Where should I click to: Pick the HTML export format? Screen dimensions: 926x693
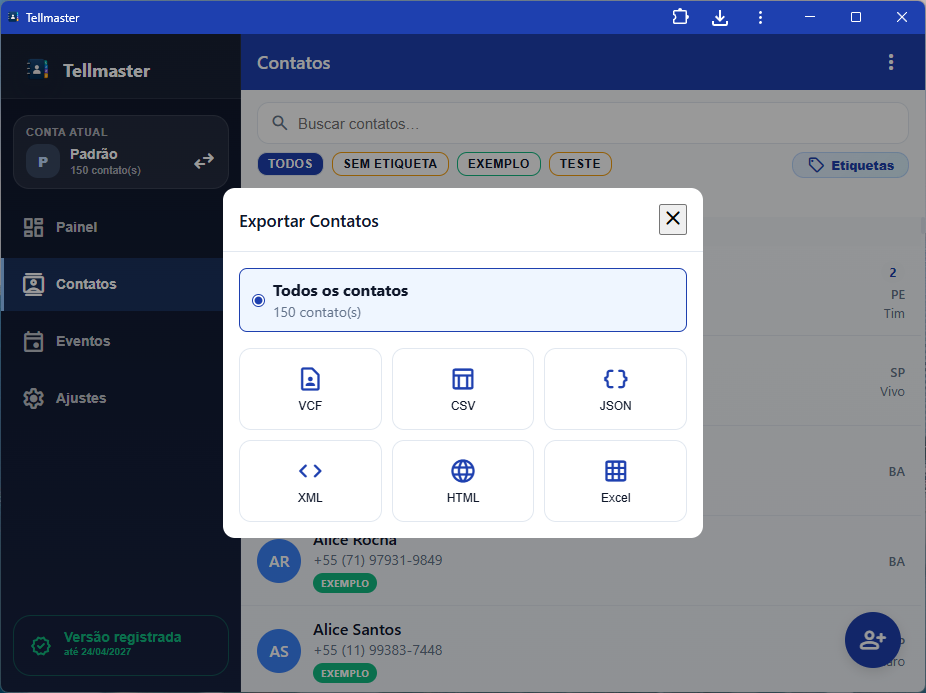point(463,481)
